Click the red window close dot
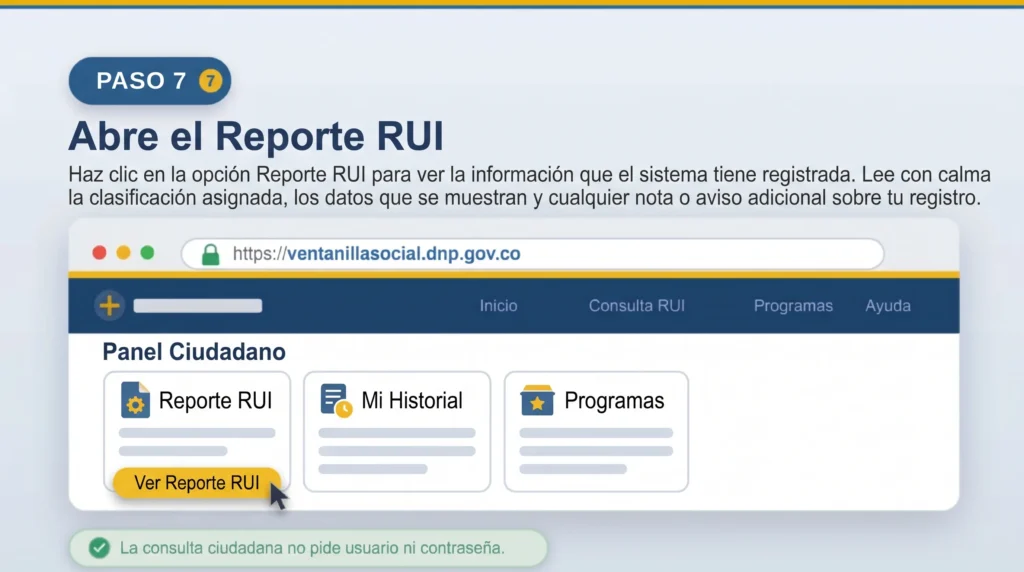Viewport: 1024px width, 572px height. coord(99,253)
